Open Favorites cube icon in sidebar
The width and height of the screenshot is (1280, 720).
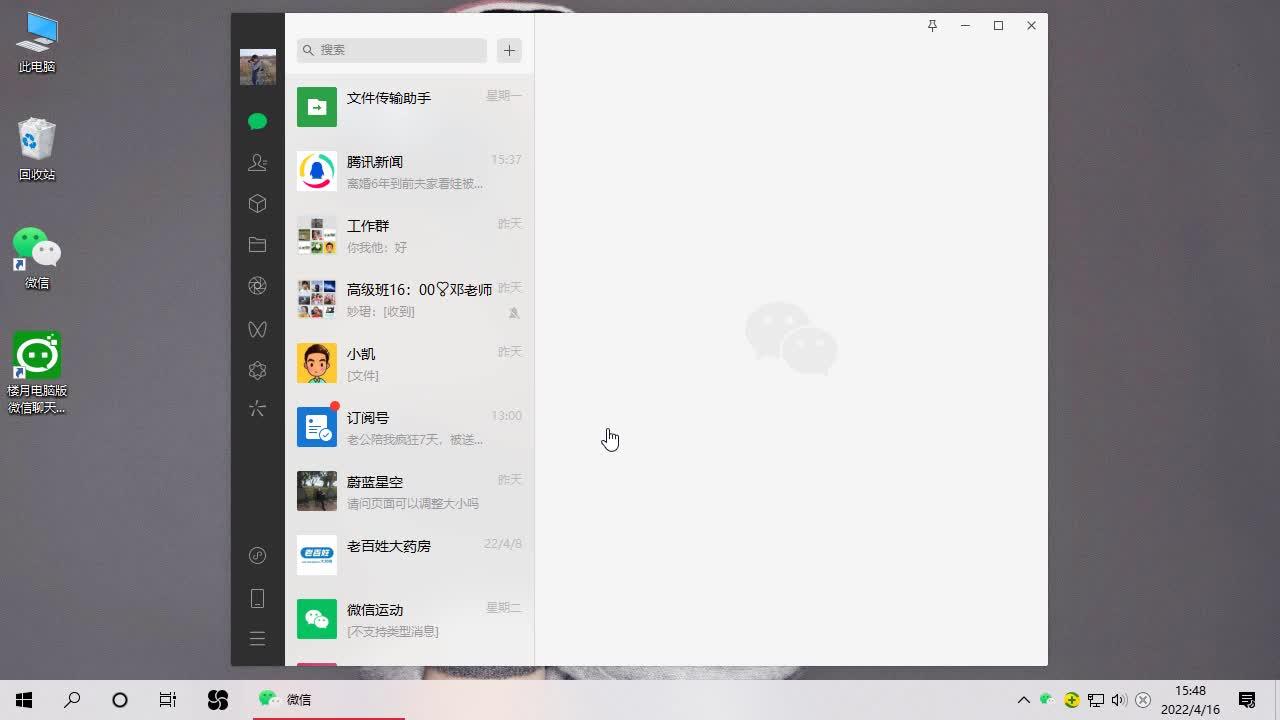257,204
